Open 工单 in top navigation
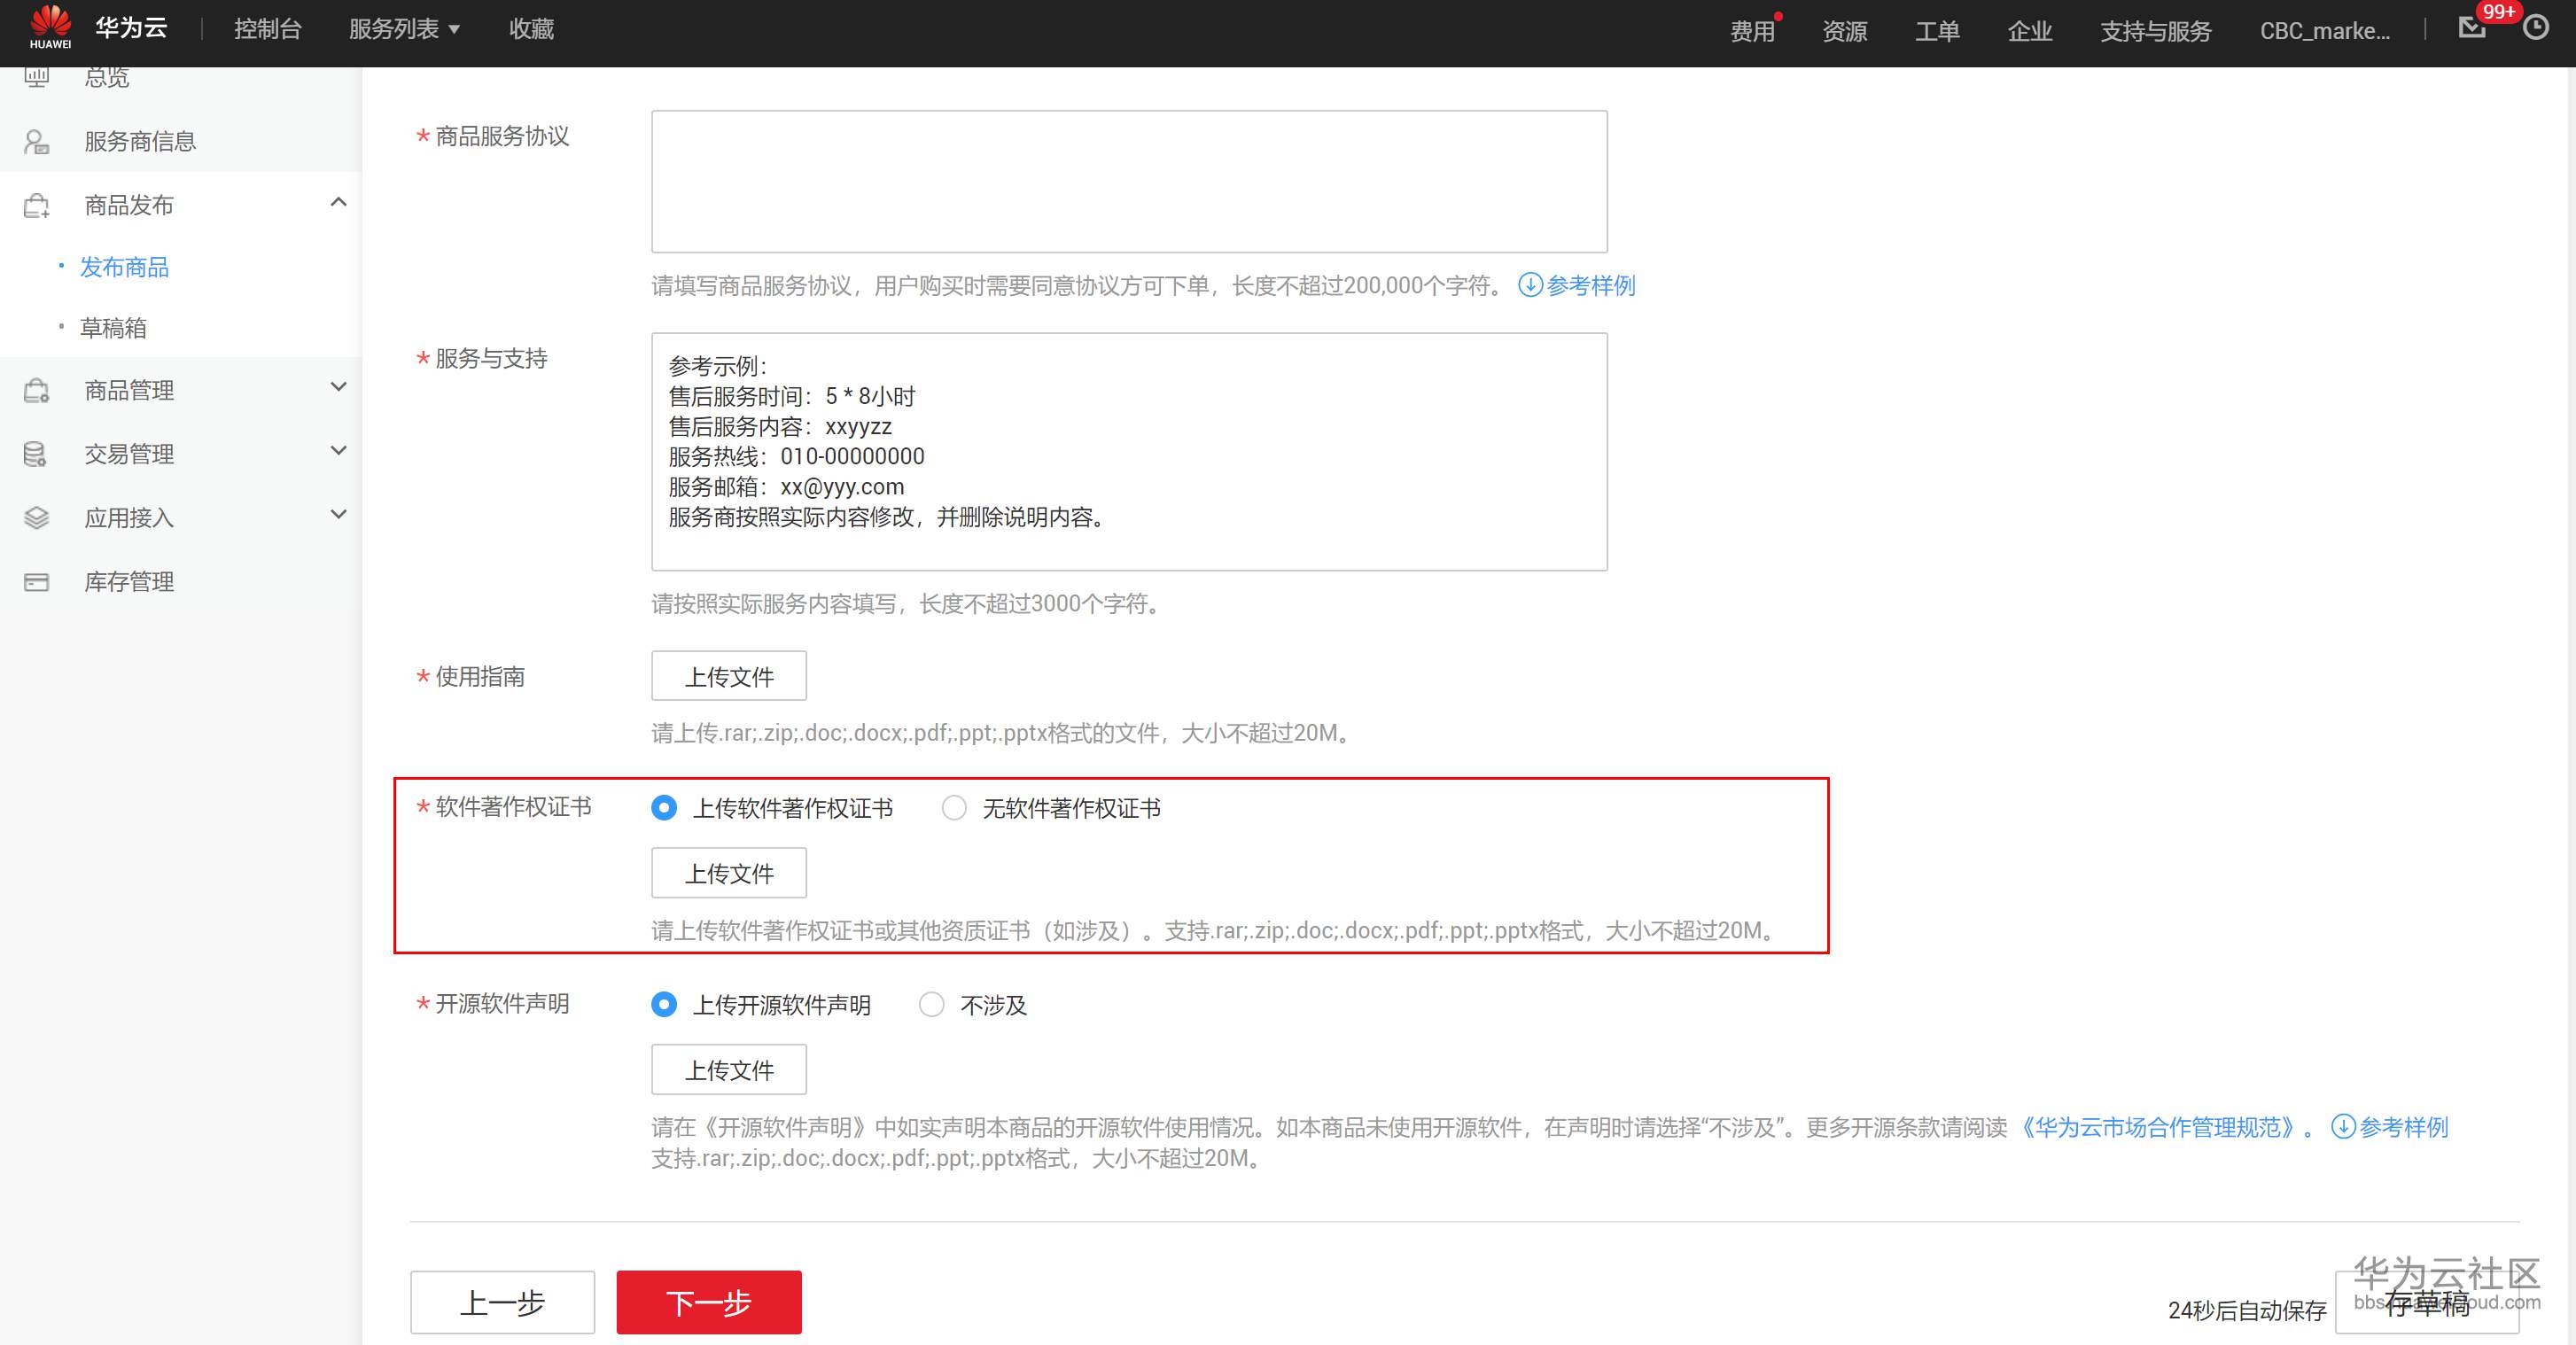The width and height of the screenshot is (2576, 1345). click(x=1937, y=31)
